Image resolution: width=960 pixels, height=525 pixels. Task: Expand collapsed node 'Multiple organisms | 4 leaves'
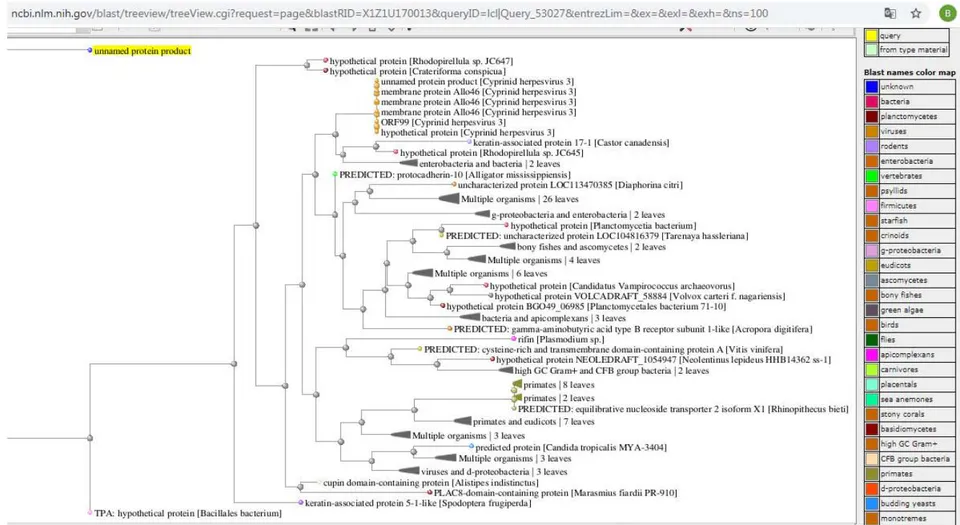476,260
